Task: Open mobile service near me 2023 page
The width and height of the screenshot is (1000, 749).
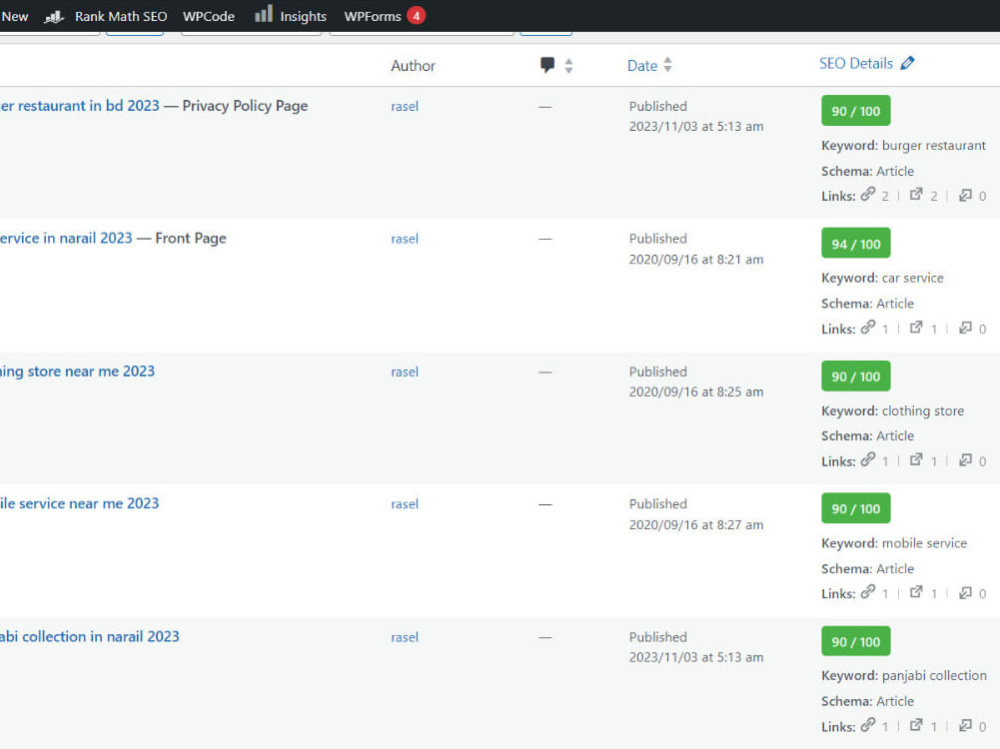Action: point(79,503)
